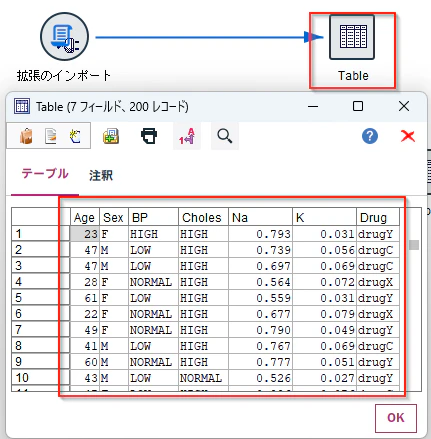Close the Table window
The image size is (431, 439).
coord(404,106)
